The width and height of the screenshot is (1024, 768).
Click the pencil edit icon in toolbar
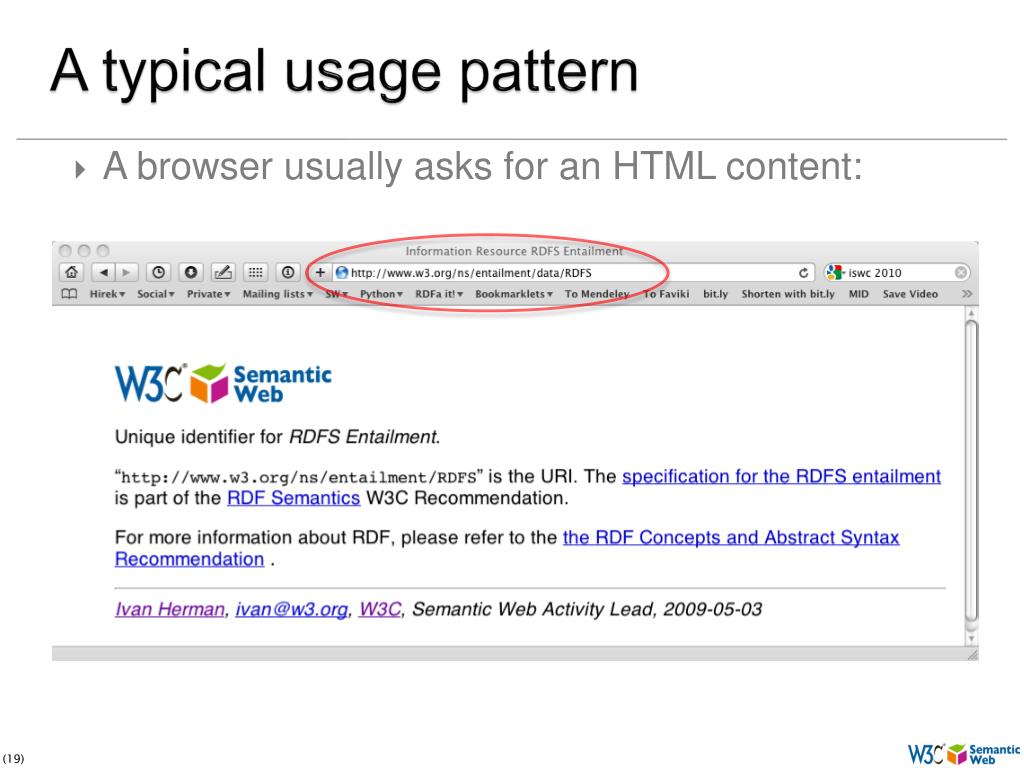click(x=223, y=272)
